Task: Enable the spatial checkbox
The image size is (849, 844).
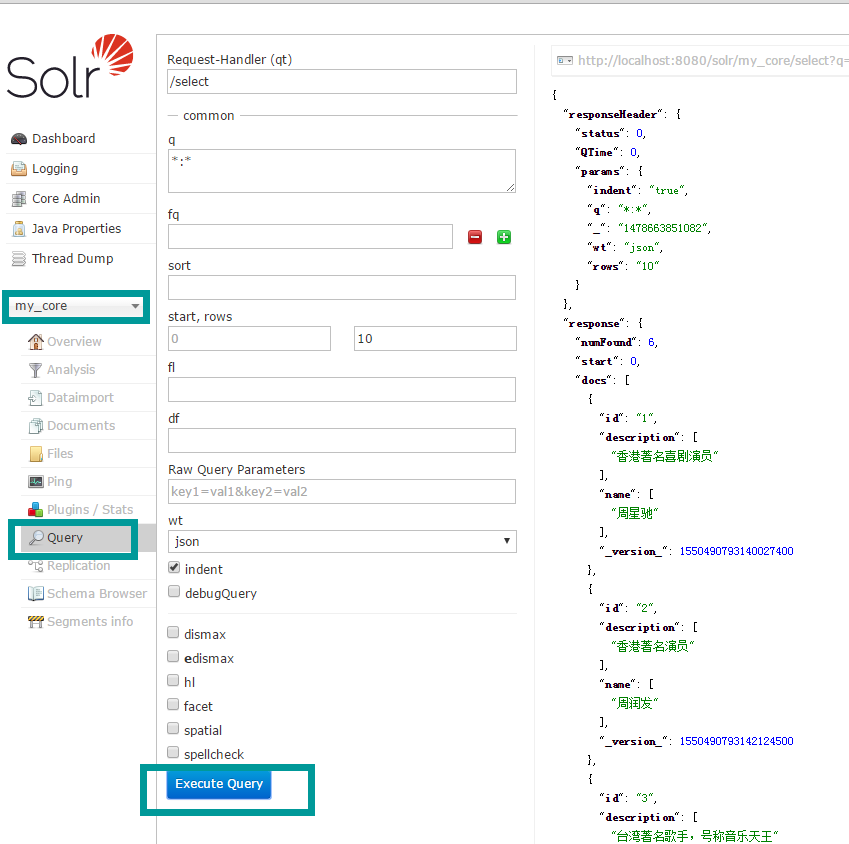Action: pyautogui.click(x=173, y=728)
